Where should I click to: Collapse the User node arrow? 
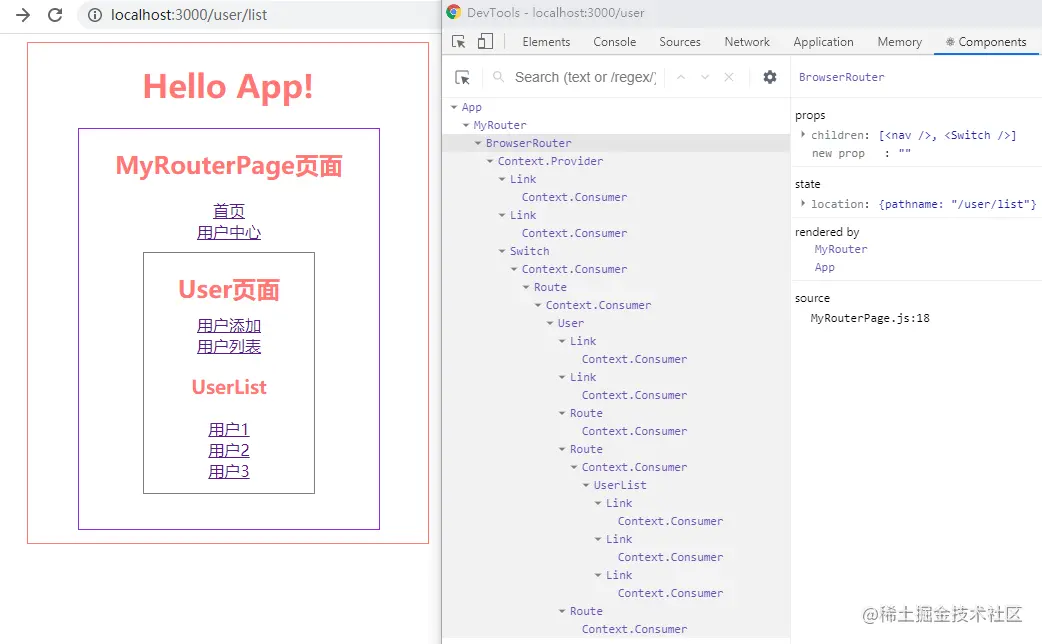coord(550,323)
